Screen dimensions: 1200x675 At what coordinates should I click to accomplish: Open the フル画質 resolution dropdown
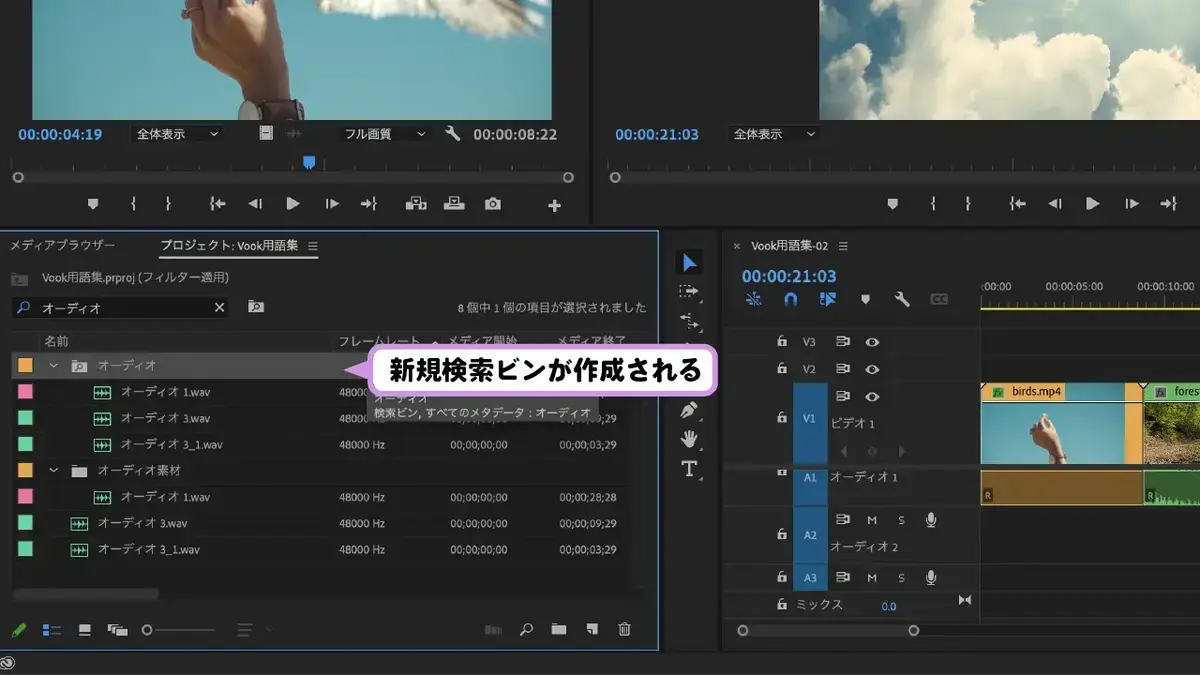click(384, 134)
